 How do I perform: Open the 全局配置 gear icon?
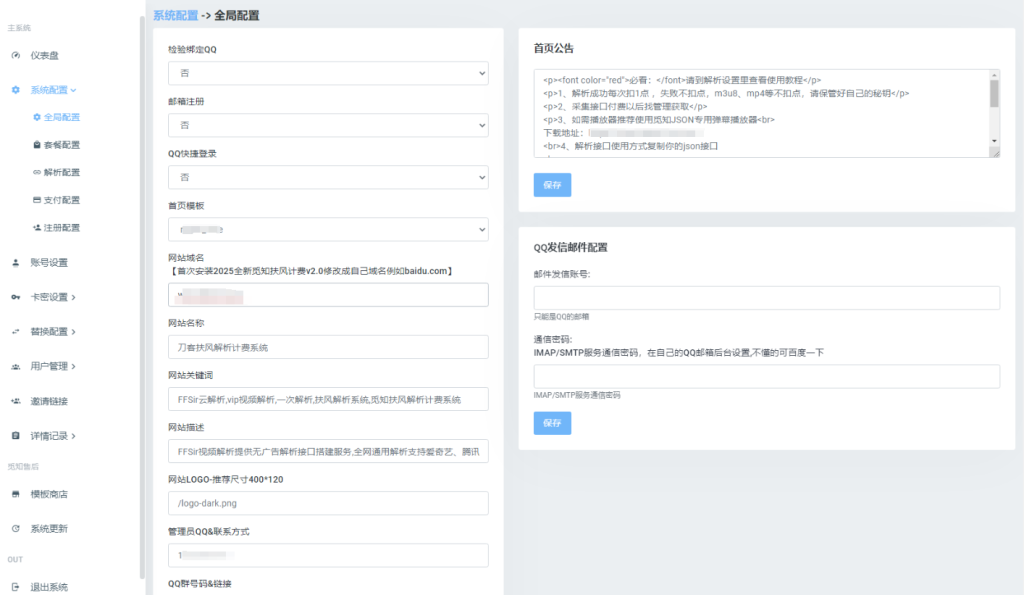click(39, 116)
